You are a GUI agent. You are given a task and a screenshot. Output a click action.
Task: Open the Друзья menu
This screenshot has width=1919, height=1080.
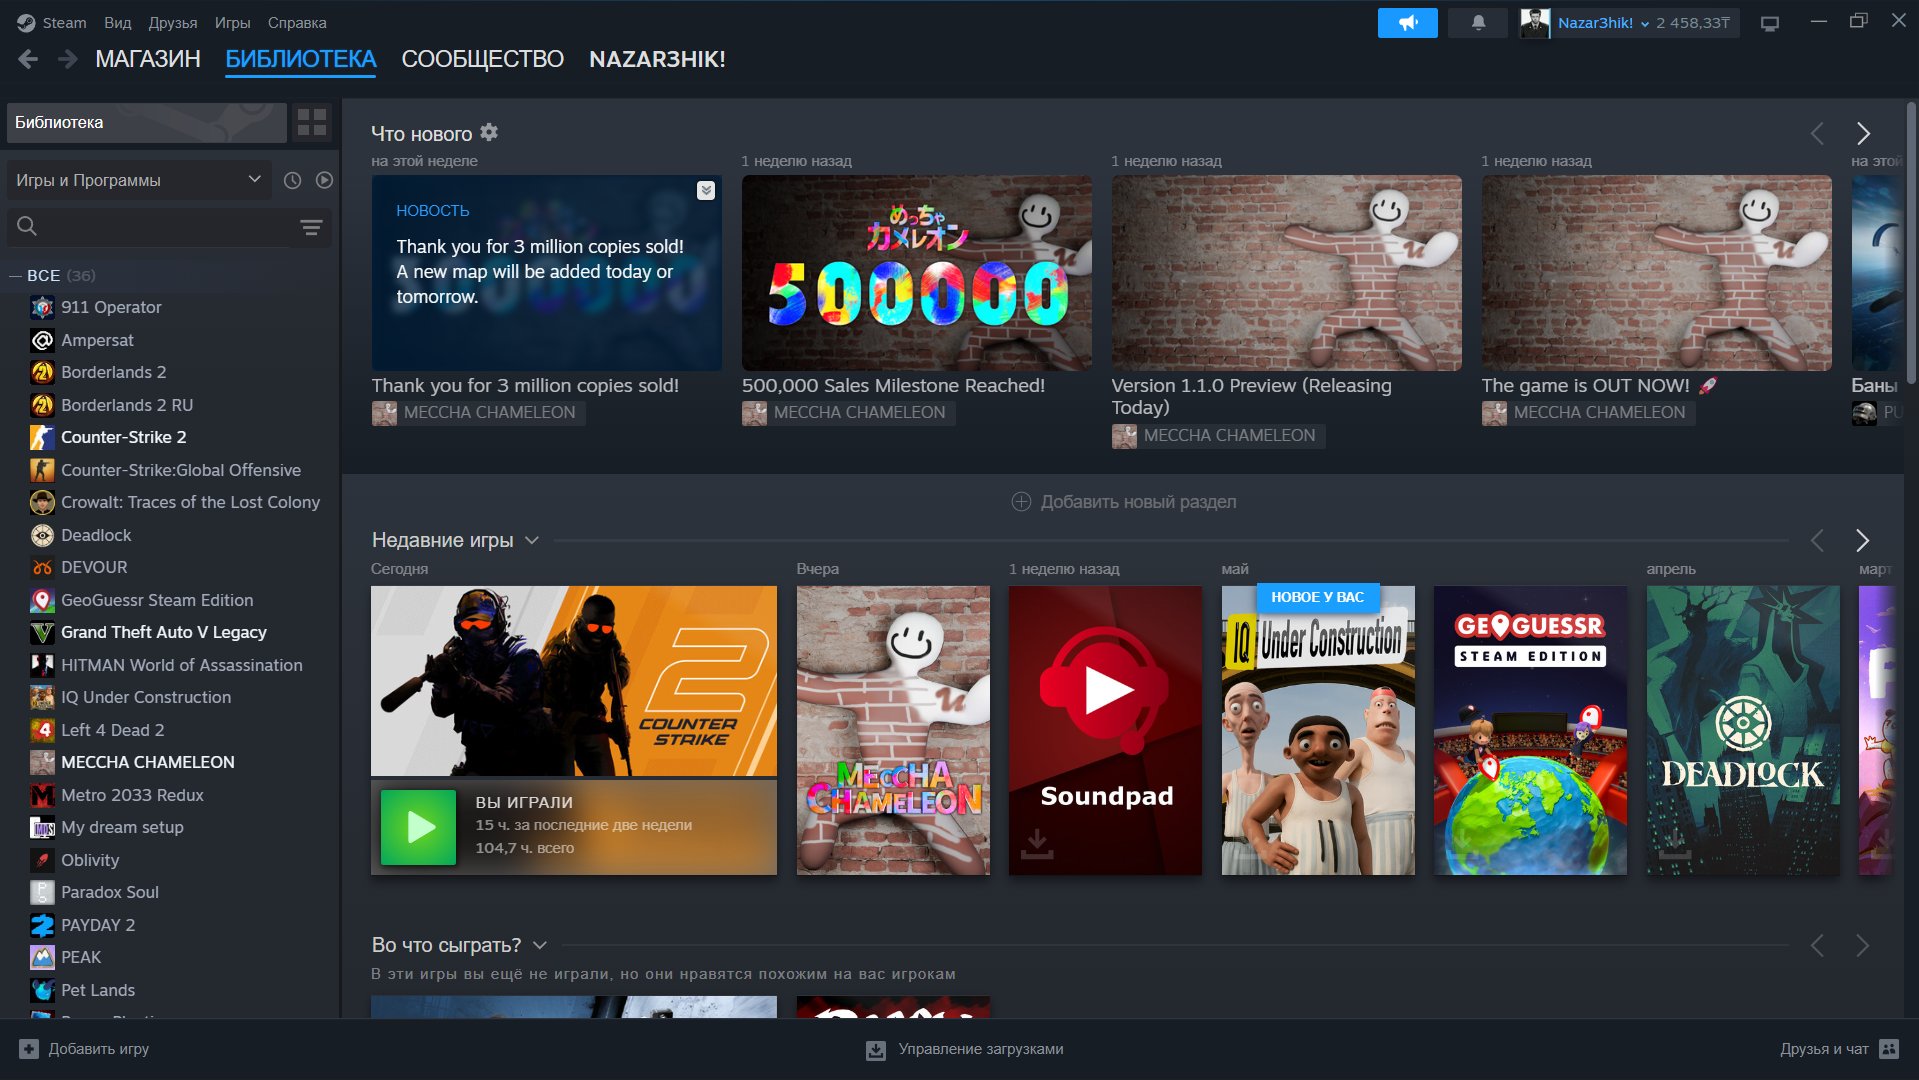click(x=173, y=23)
